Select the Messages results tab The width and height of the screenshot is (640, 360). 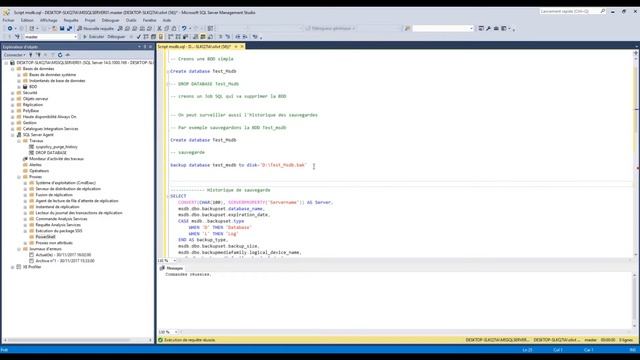pyautogui.click(x=171, y=268)
